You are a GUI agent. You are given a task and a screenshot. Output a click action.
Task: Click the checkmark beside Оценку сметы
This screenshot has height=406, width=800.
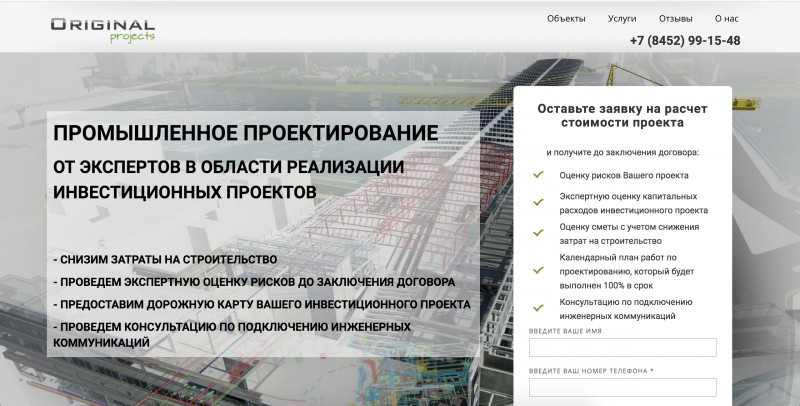(x=538, y=233)
